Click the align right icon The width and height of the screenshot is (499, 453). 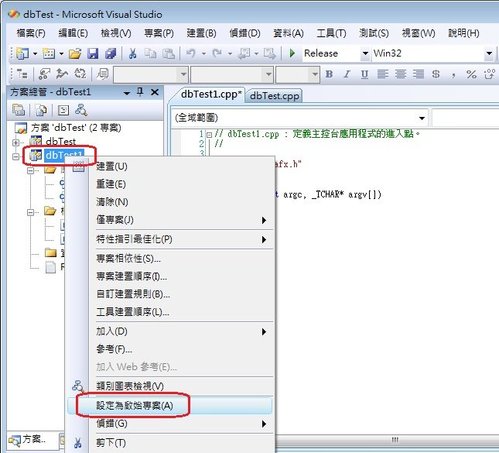pos(418,74)
